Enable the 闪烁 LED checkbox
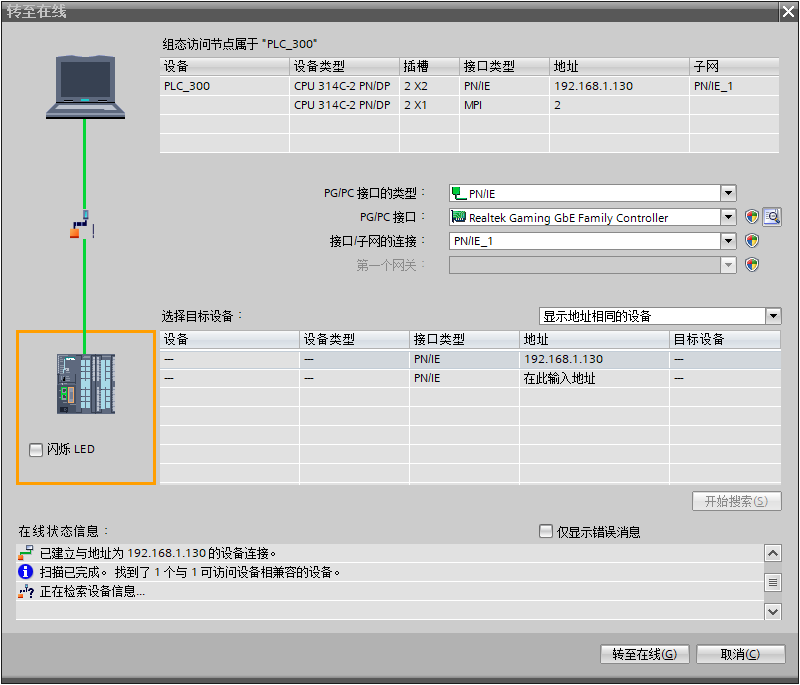Screen dimensions: 800x685 point(36,449)
